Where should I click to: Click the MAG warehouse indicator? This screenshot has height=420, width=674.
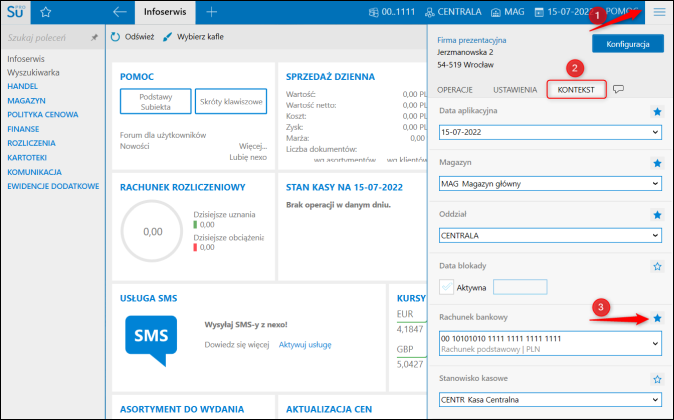pos(508,12)
